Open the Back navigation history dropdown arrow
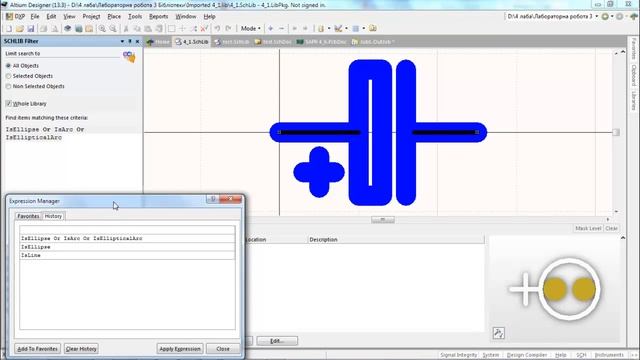The image size is (640, 360). (612, 16)
